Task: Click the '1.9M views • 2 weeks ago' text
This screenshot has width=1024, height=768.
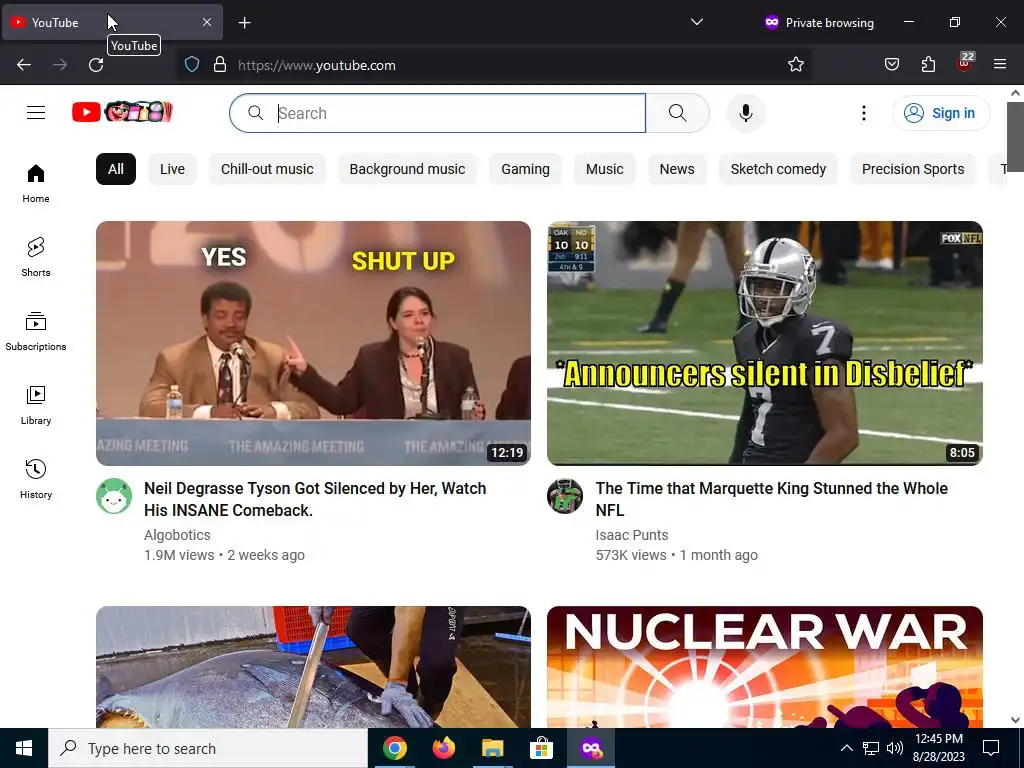Action: [224, 555]
